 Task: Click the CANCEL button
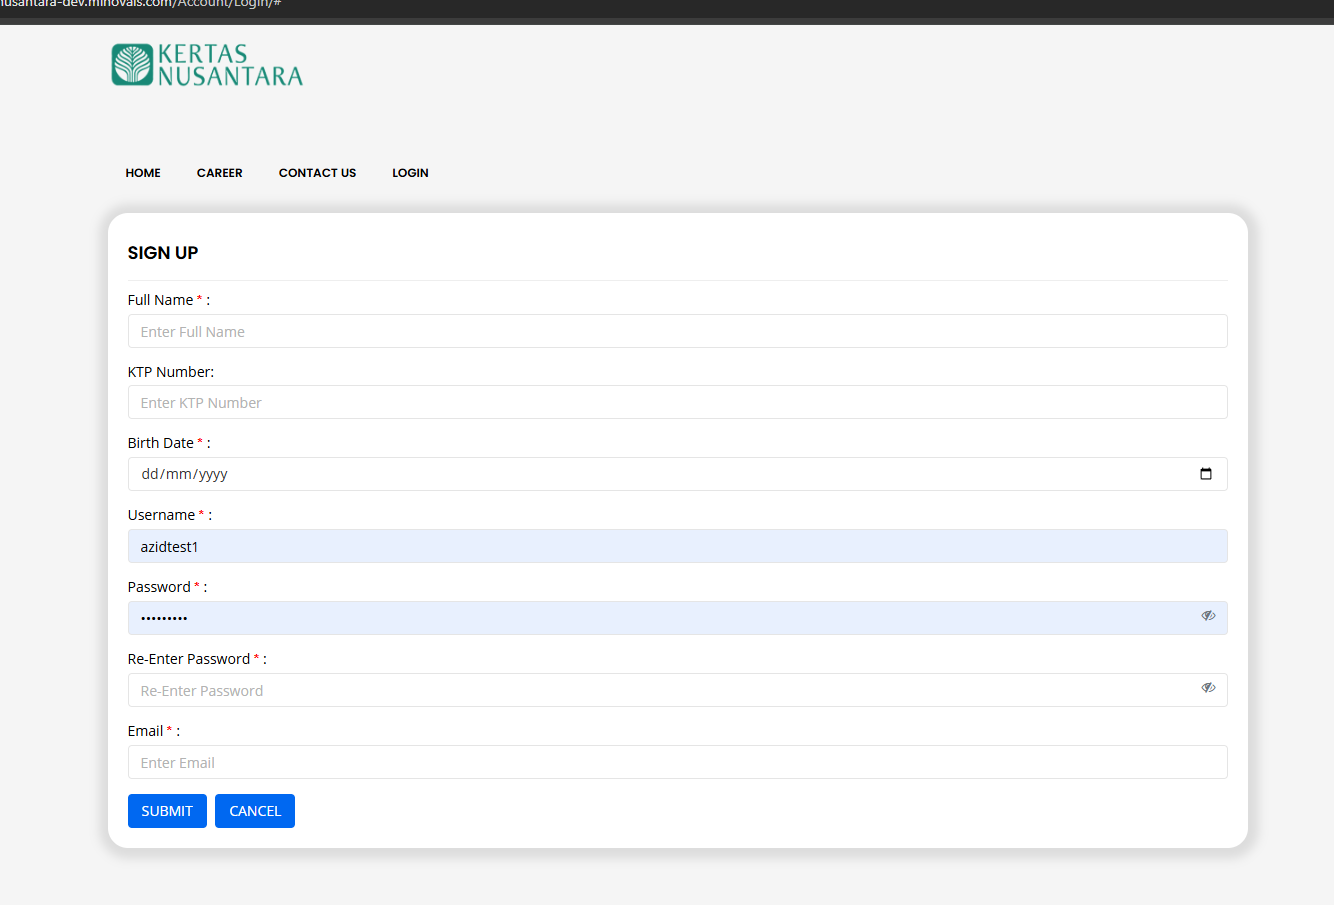(x=255, y=811)
